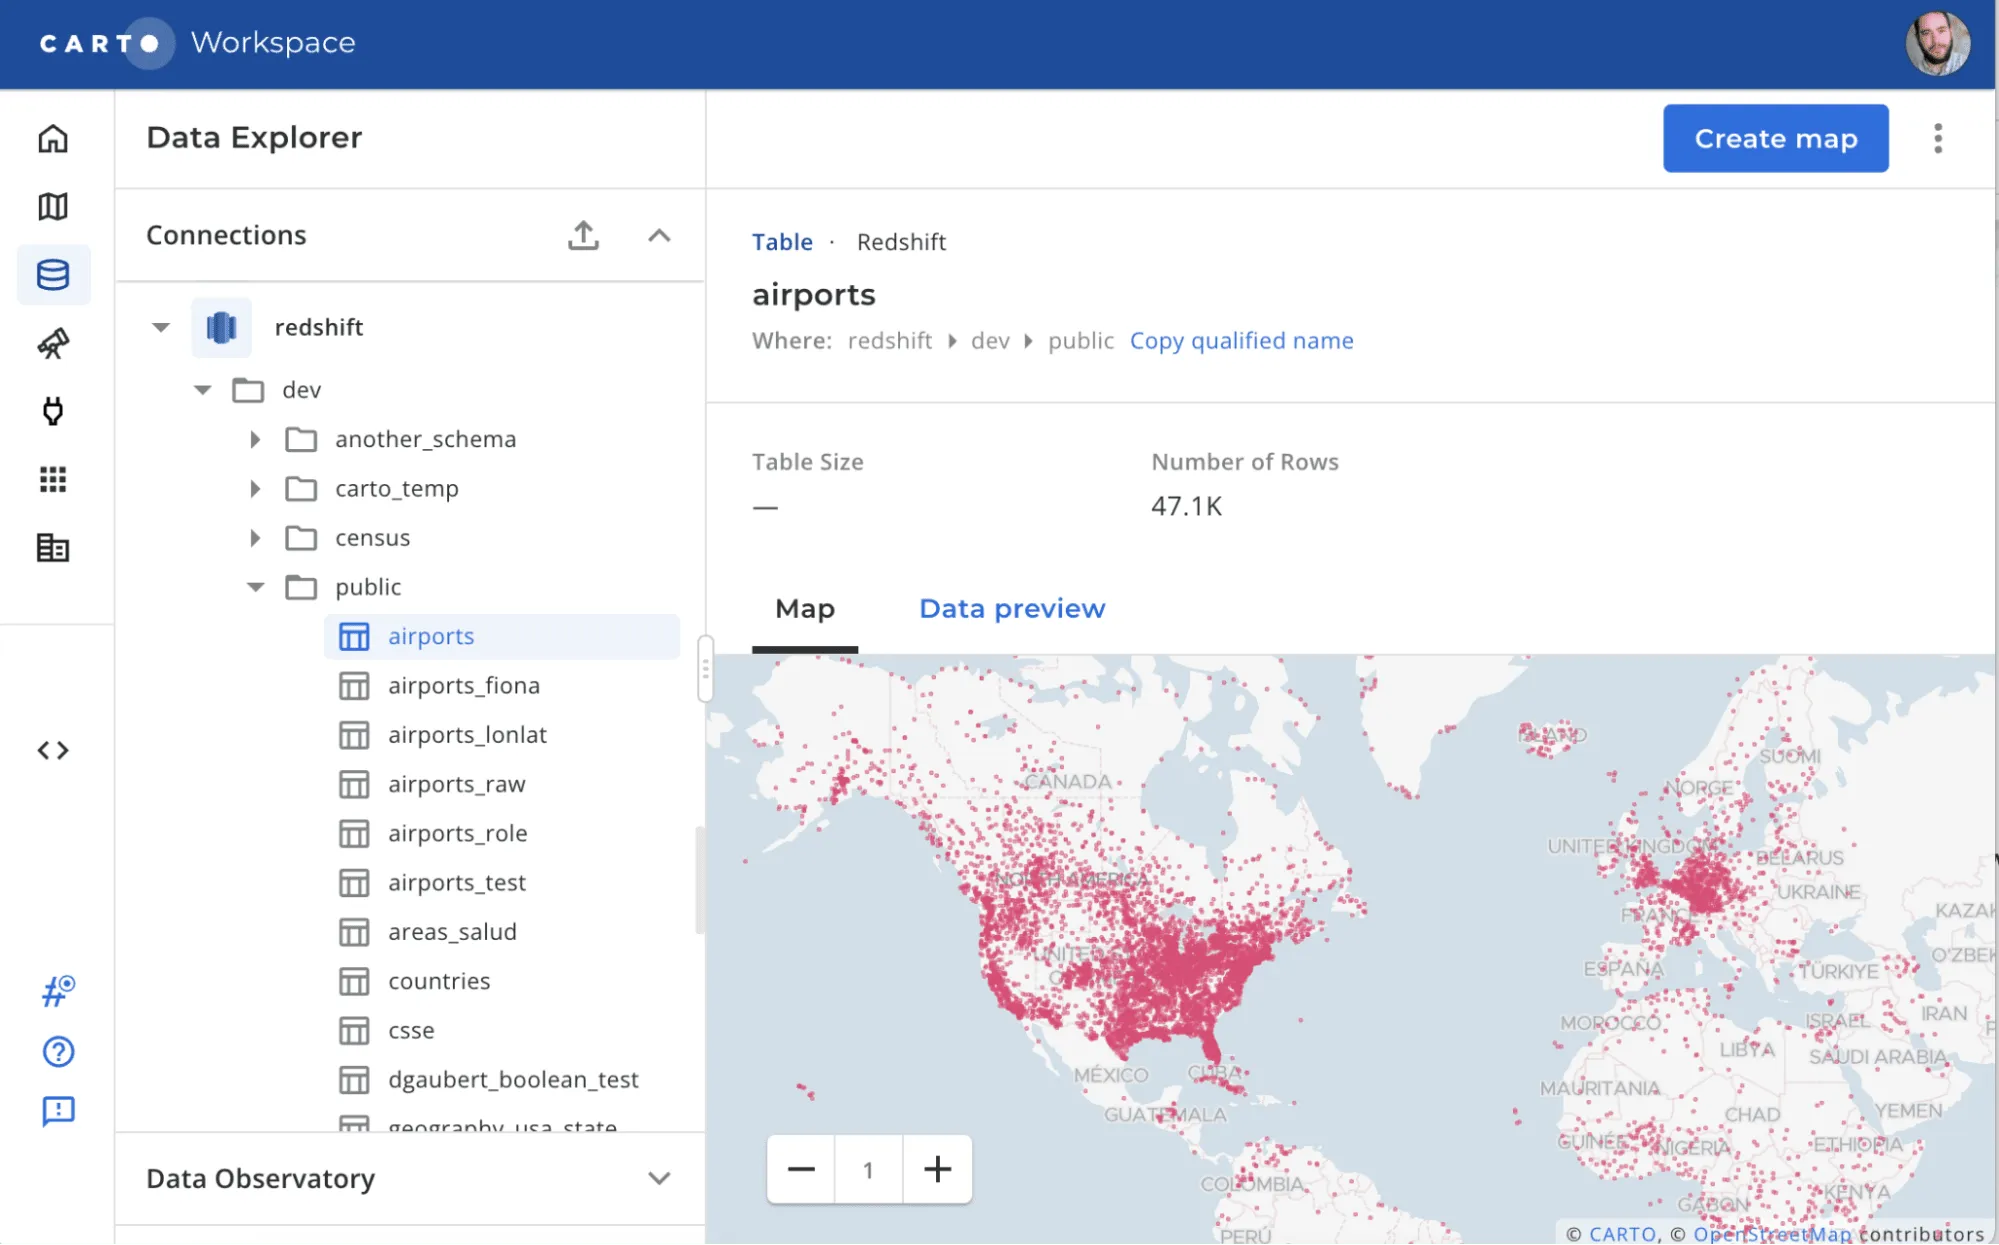Screen dimensions: 1999x1245
Task: Select the Data Explorer database icon
Action: [x=54, y=275]
